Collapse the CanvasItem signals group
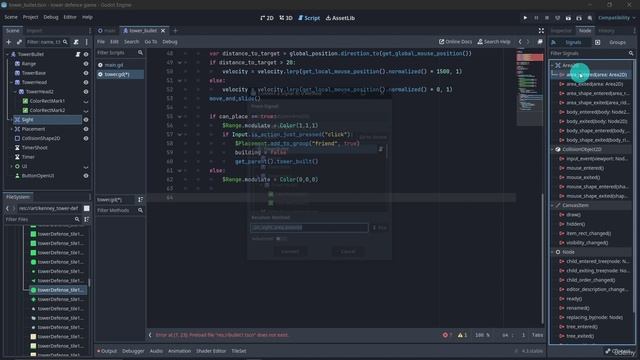This screenshot has height=360, width=640. (x=552, y=205)
